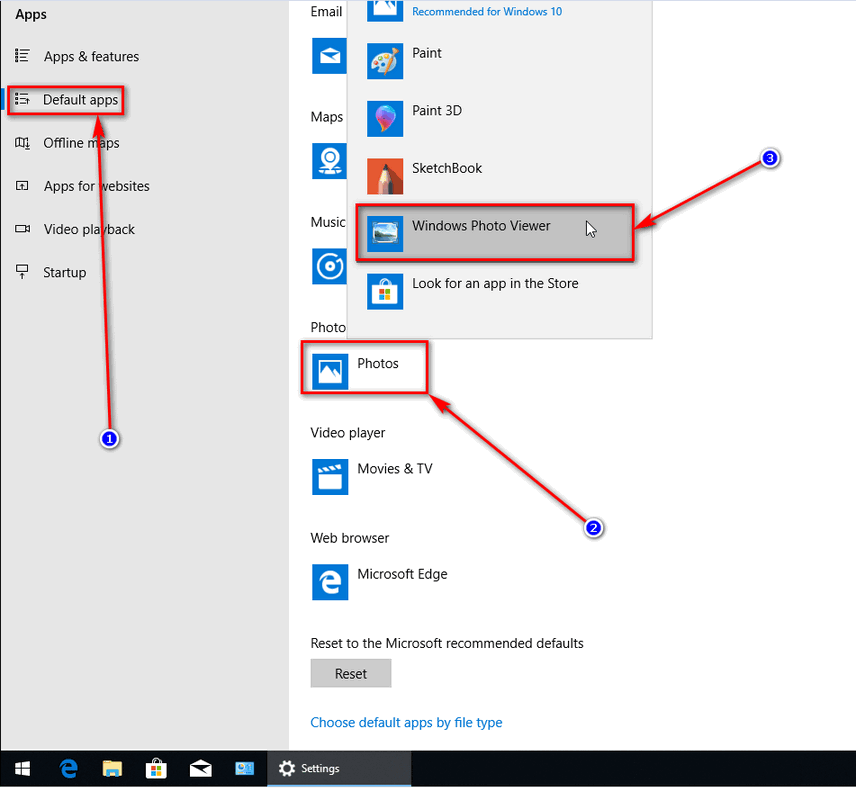The image size is (856, 788).
Task: Open the taskbar picture app beside Mail
Action: point(245,769)
